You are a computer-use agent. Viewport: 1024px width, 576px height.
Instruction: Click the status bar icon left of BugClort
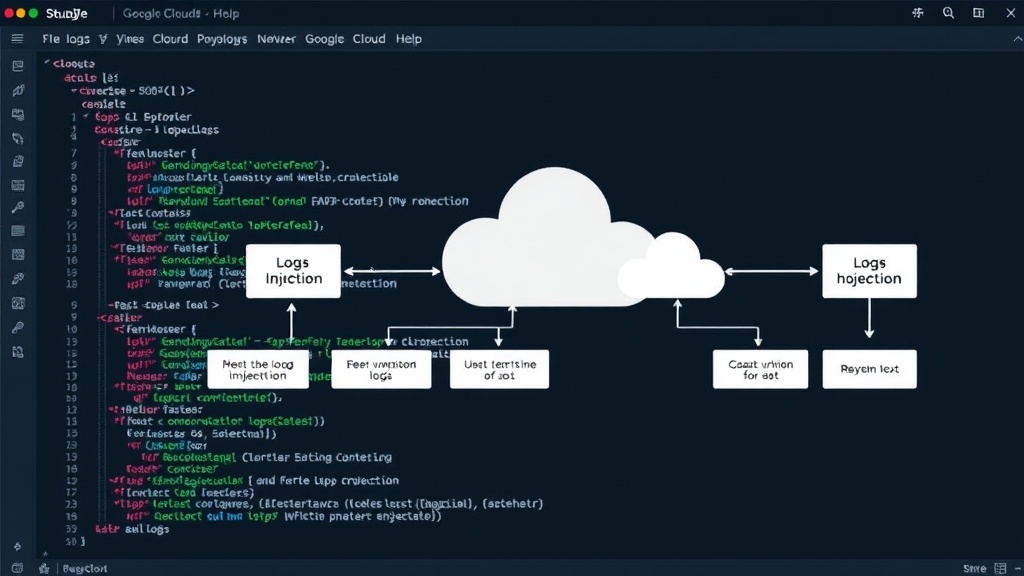(44, 569)
